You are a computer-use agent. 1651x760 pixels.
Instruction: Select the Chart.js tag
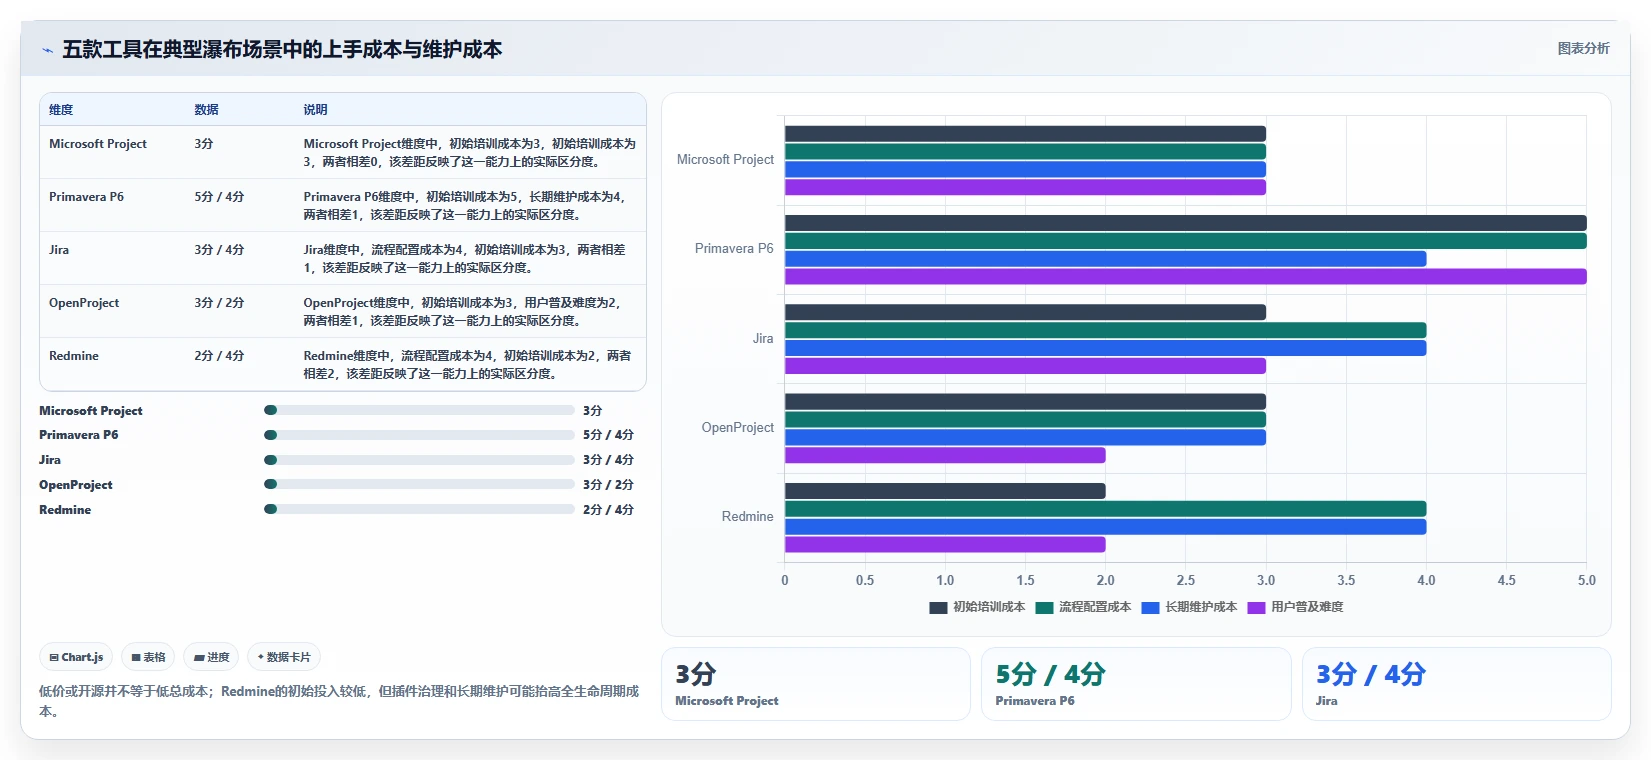pyautogui.click(x=76, y=657)
